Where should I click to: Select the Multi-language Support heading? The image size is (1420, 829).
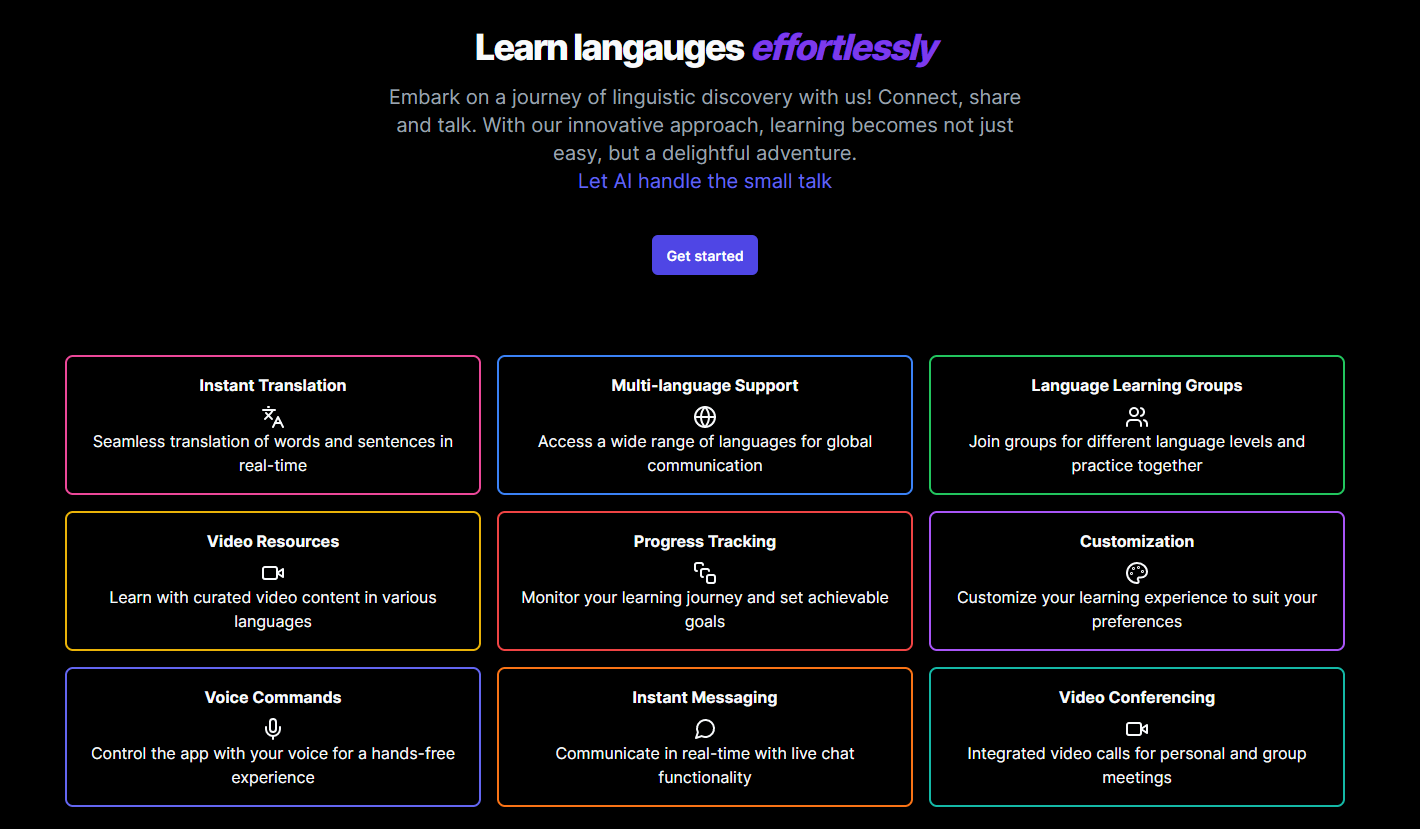coord(705,385)
